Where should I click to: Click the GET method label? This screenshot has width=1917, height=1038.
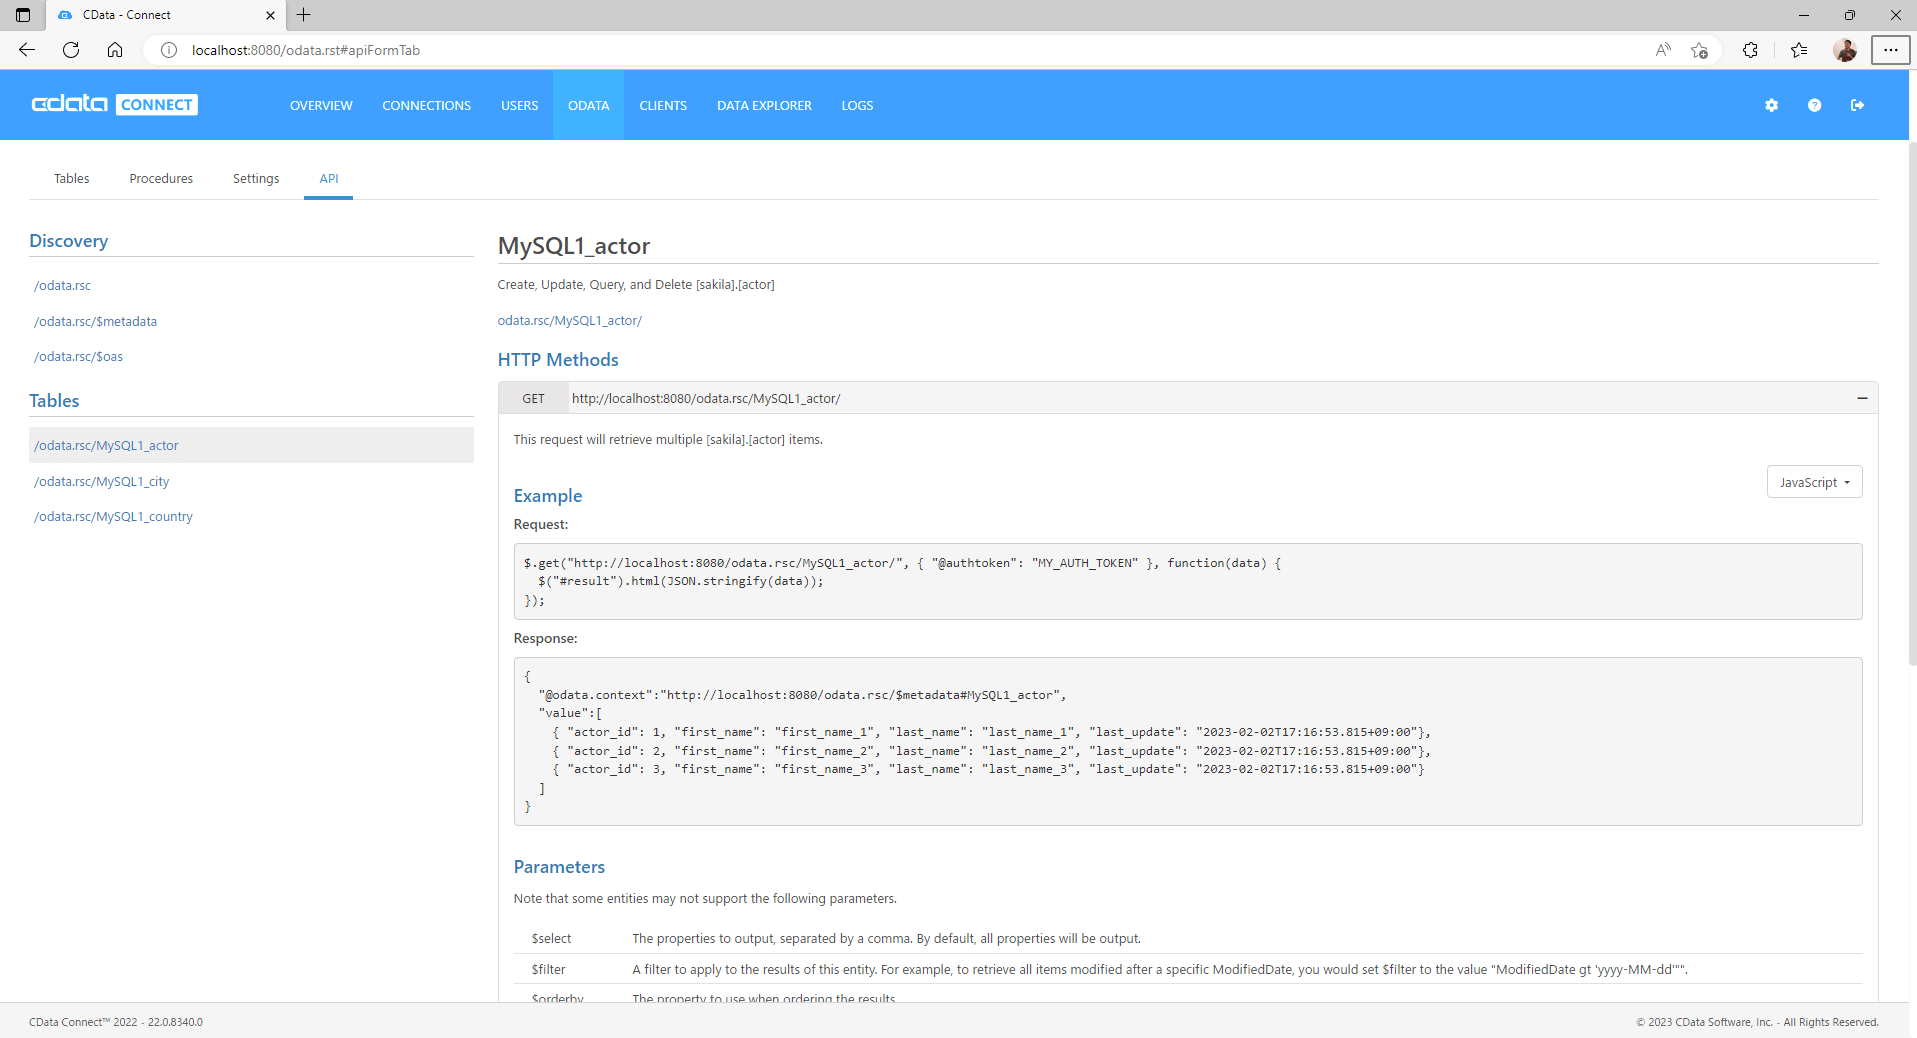pyautogui.click(x=533, y=399)
